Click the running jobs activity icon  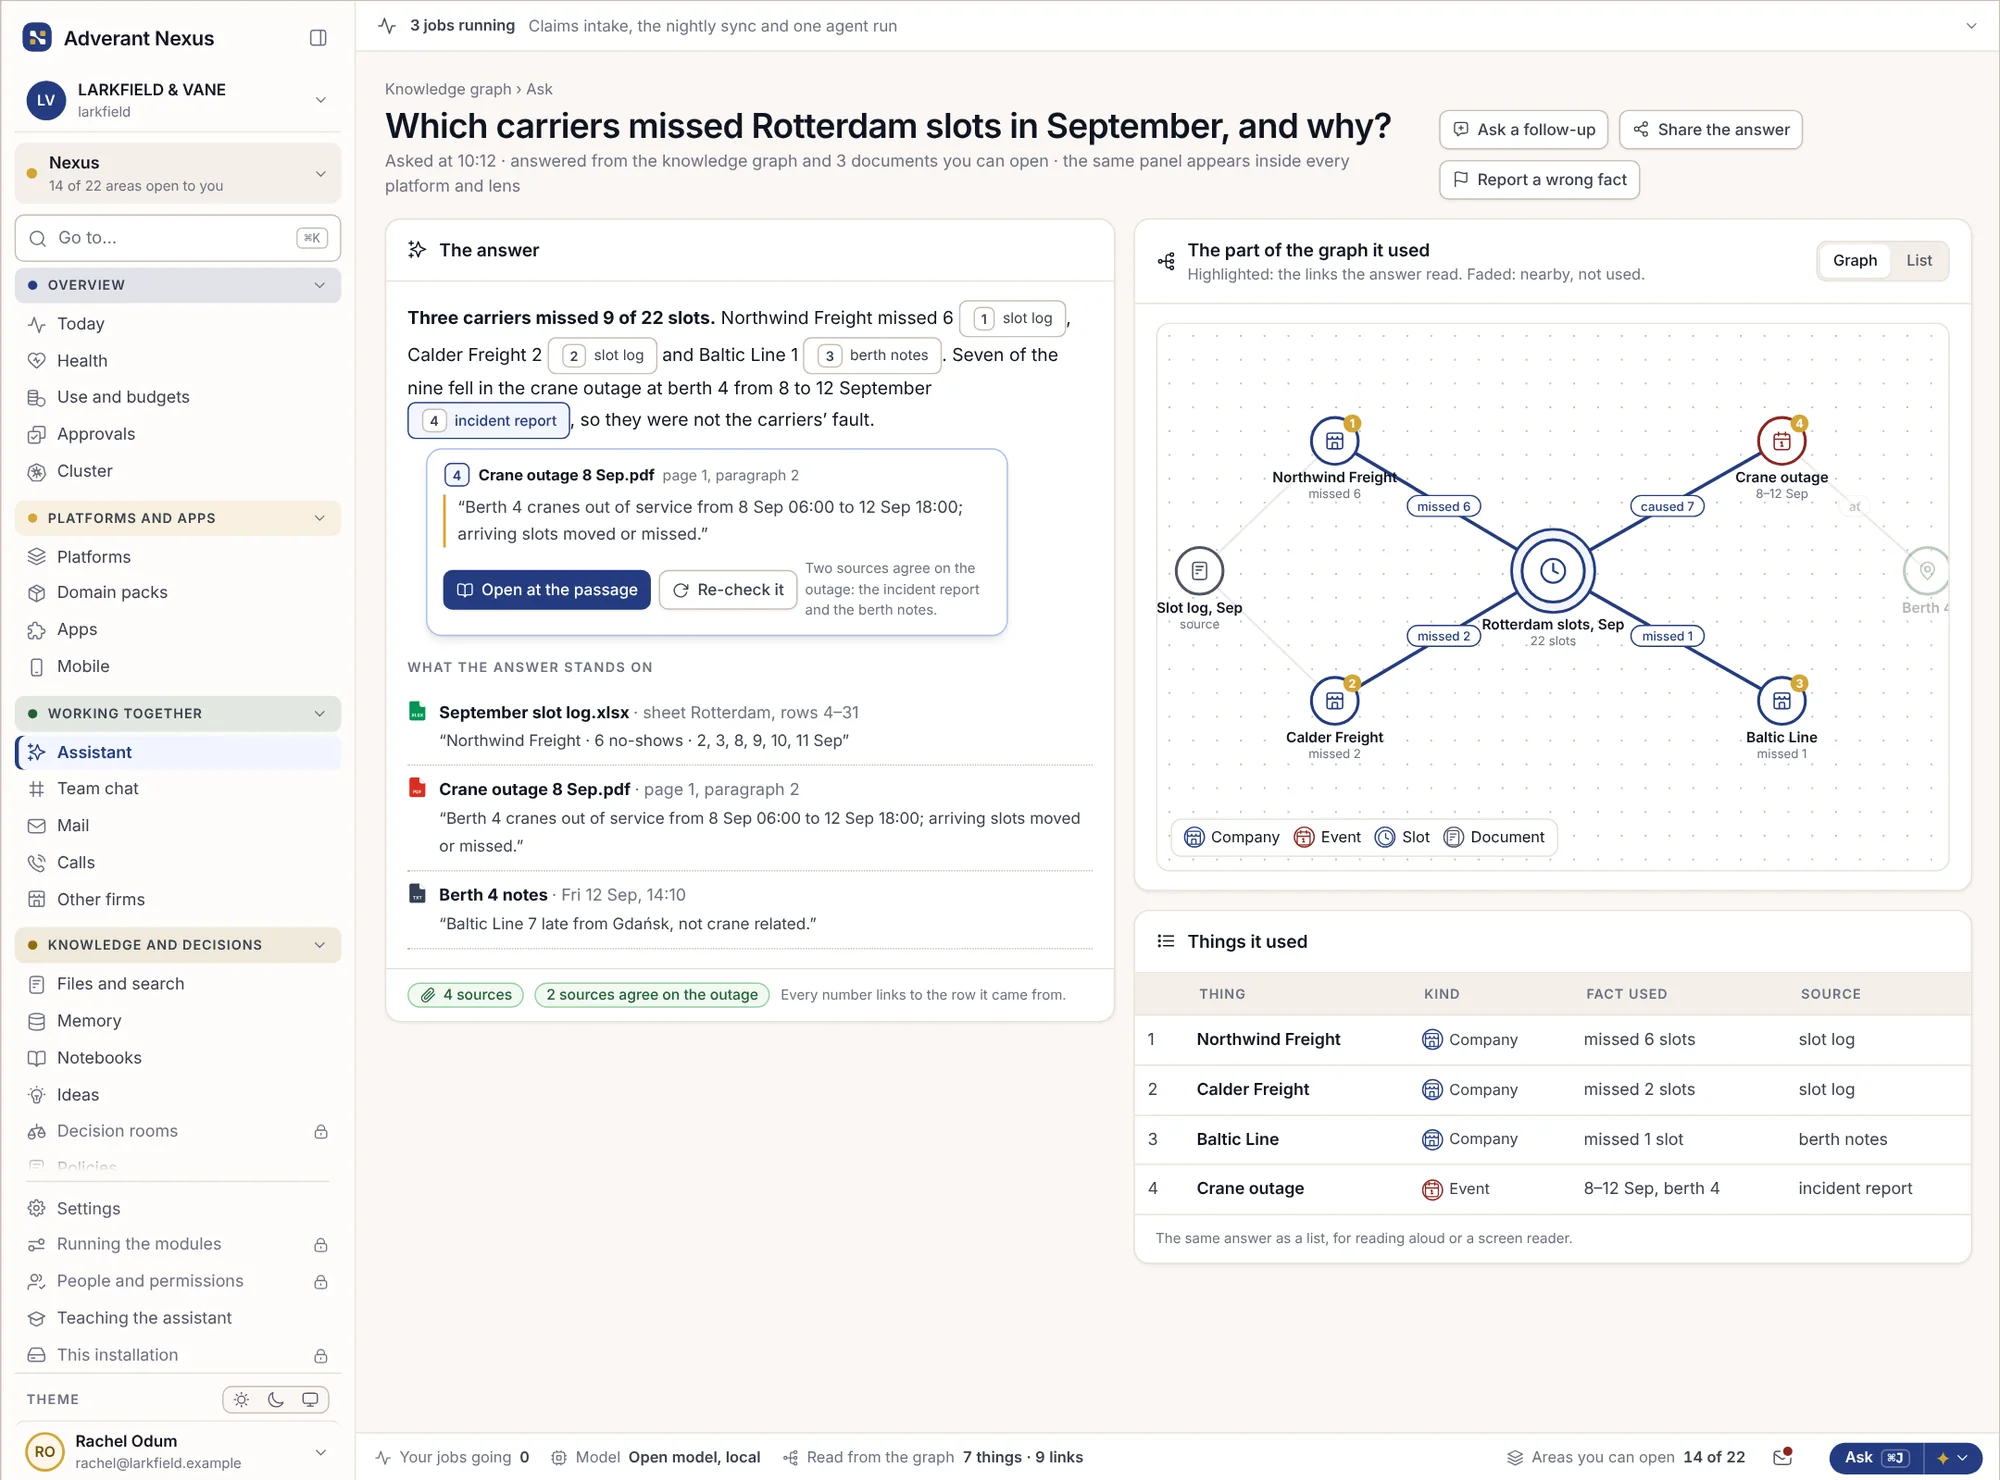pyautogui.click(x=388, y=26)
